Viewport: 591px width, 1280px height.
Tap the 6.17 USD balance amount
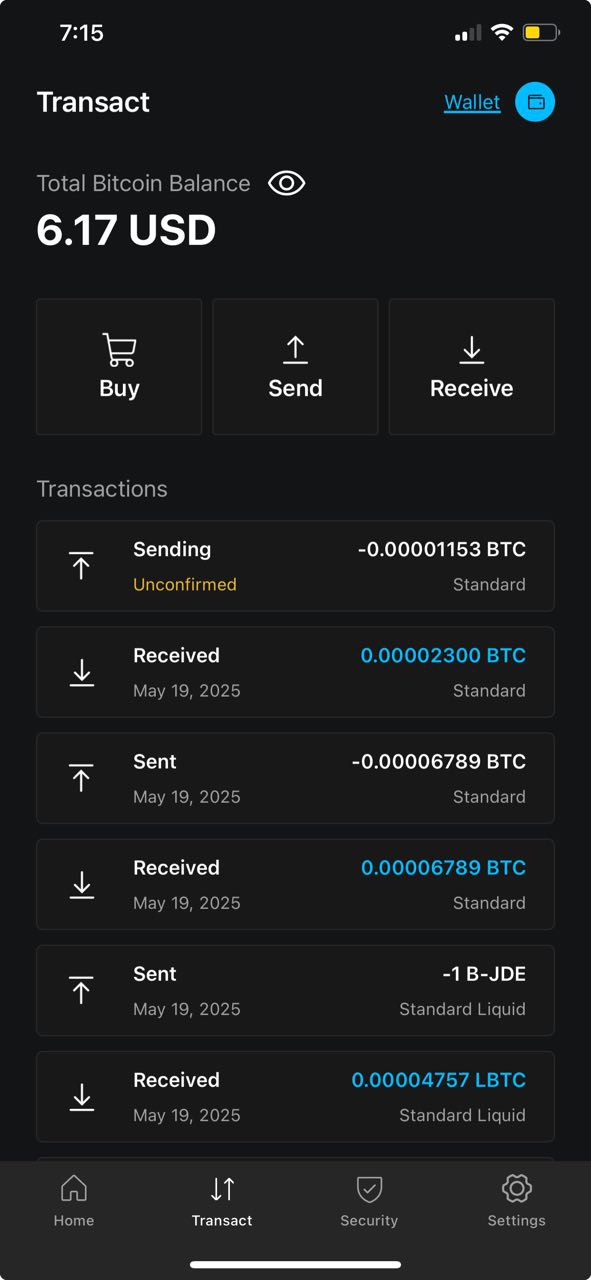click(126, 231)
